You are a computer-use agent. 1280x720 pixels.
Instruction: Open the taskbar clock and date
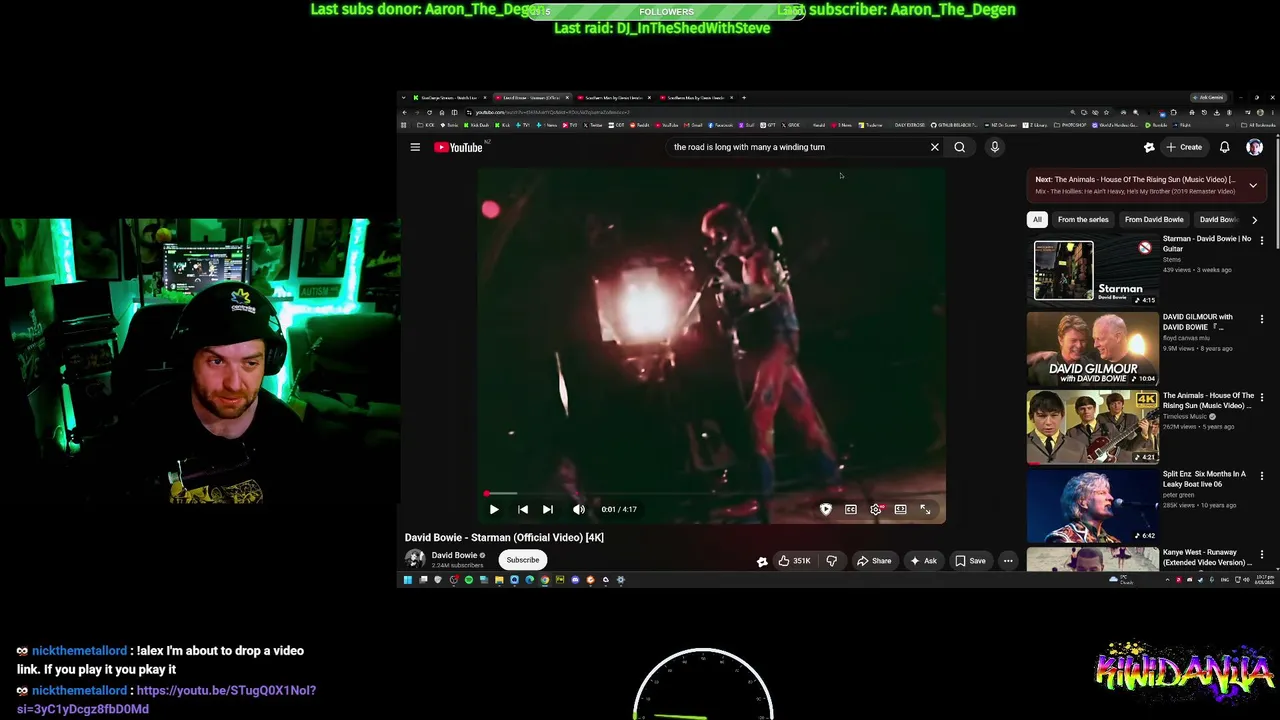click(1263, 580)
